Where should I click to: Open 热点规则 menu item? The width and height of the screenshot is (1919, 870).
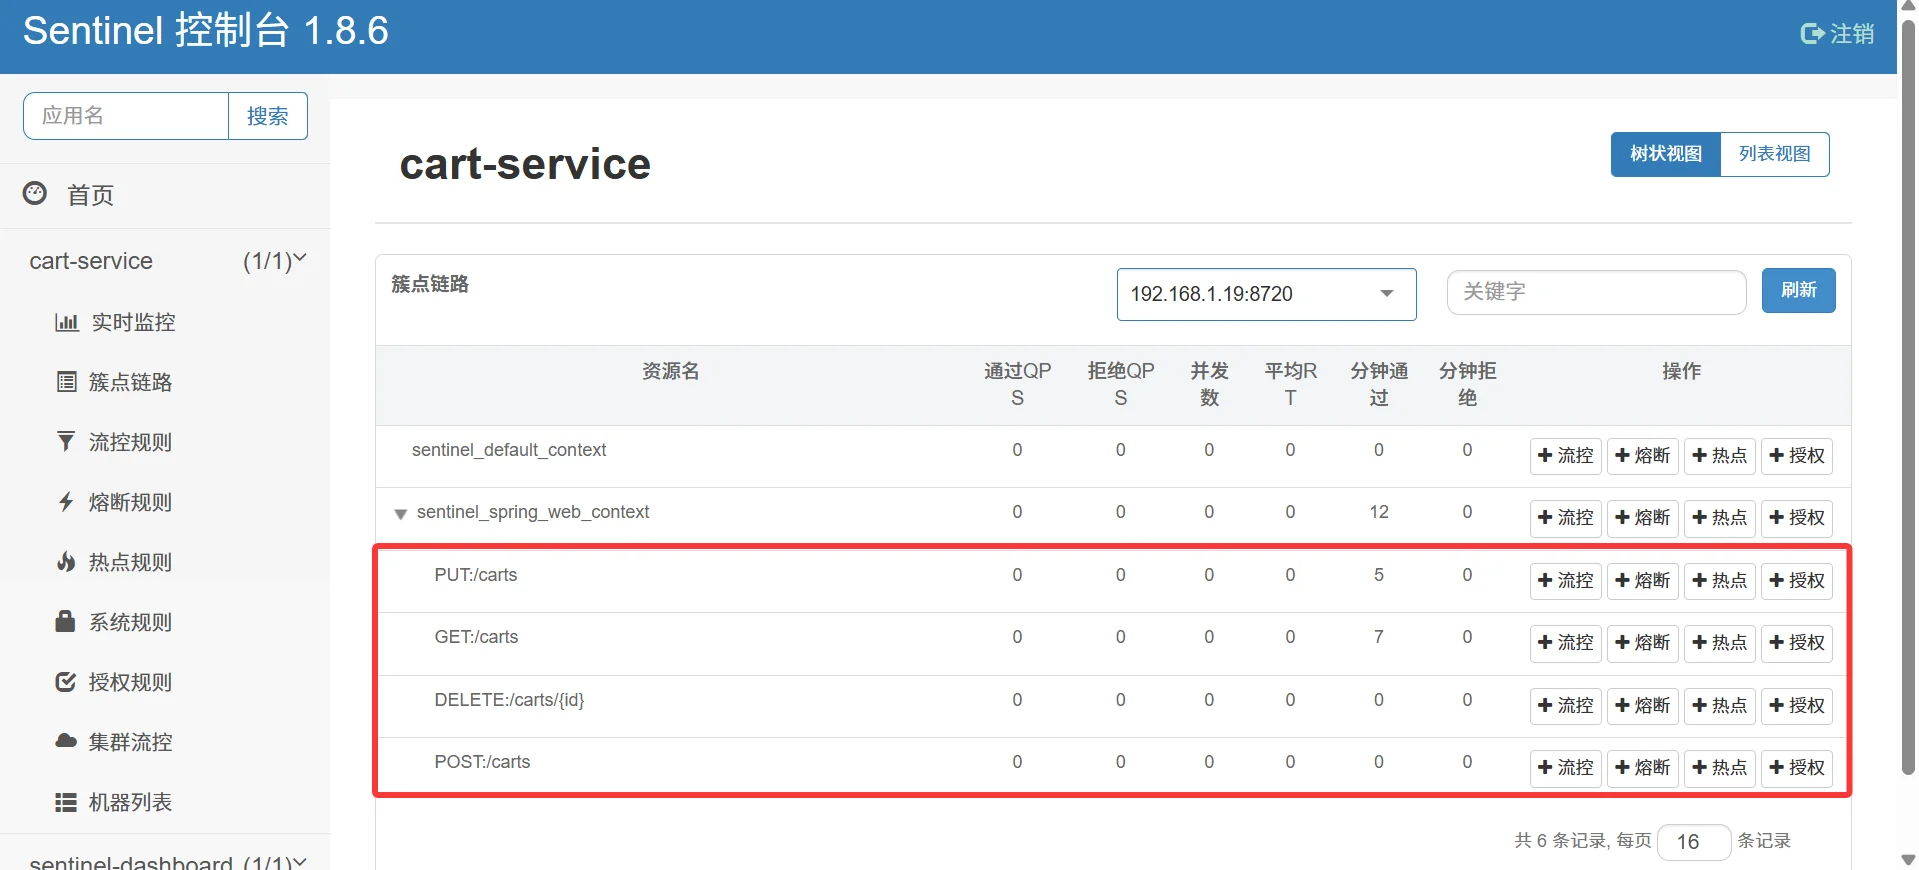[x=131, y=562]
